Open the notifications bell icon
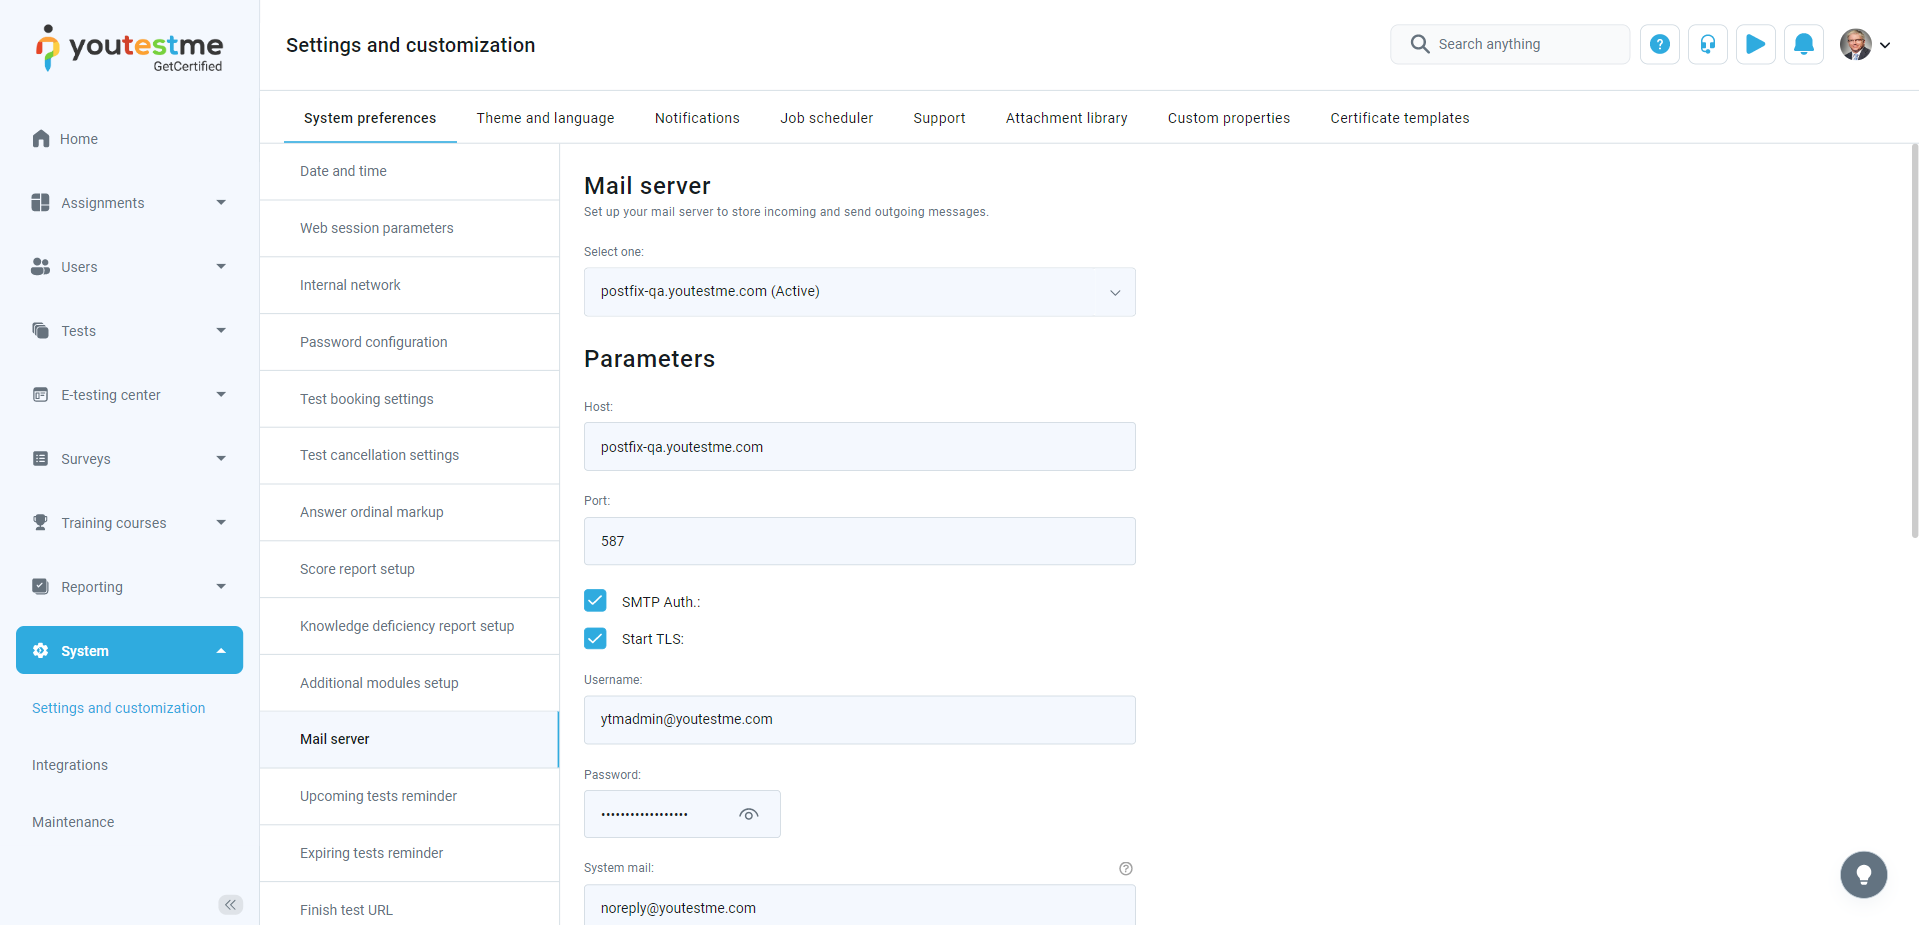Viewport: 1919px width, 925px height. click(1803, 44)
